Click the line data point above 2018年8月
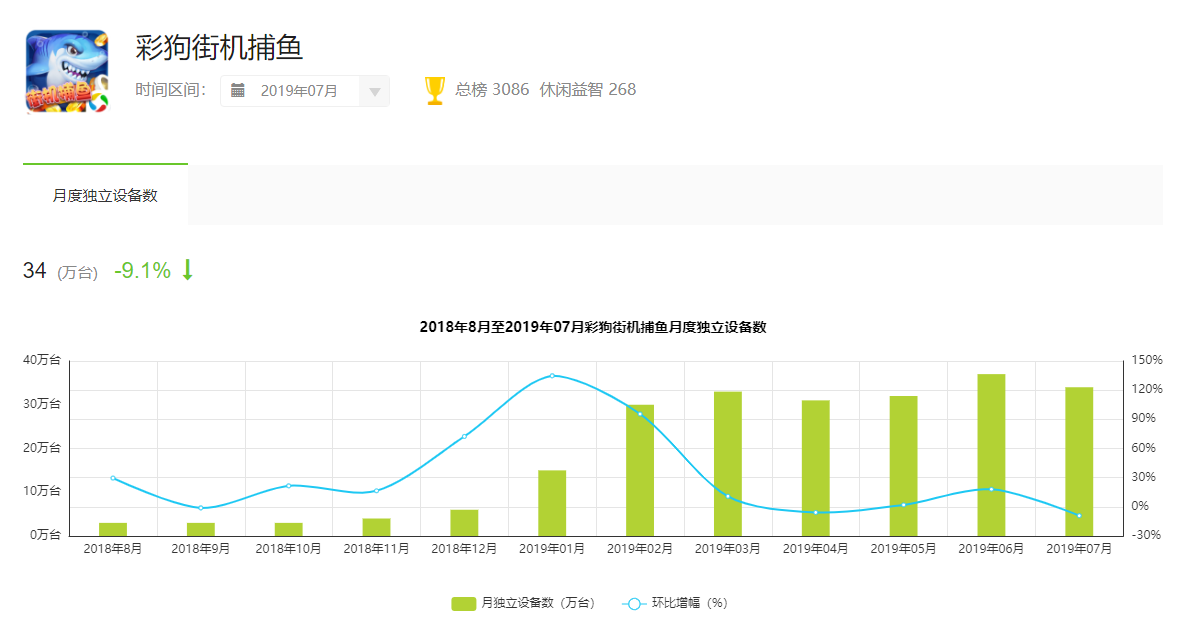1183x639 pixels. (113, 478)
